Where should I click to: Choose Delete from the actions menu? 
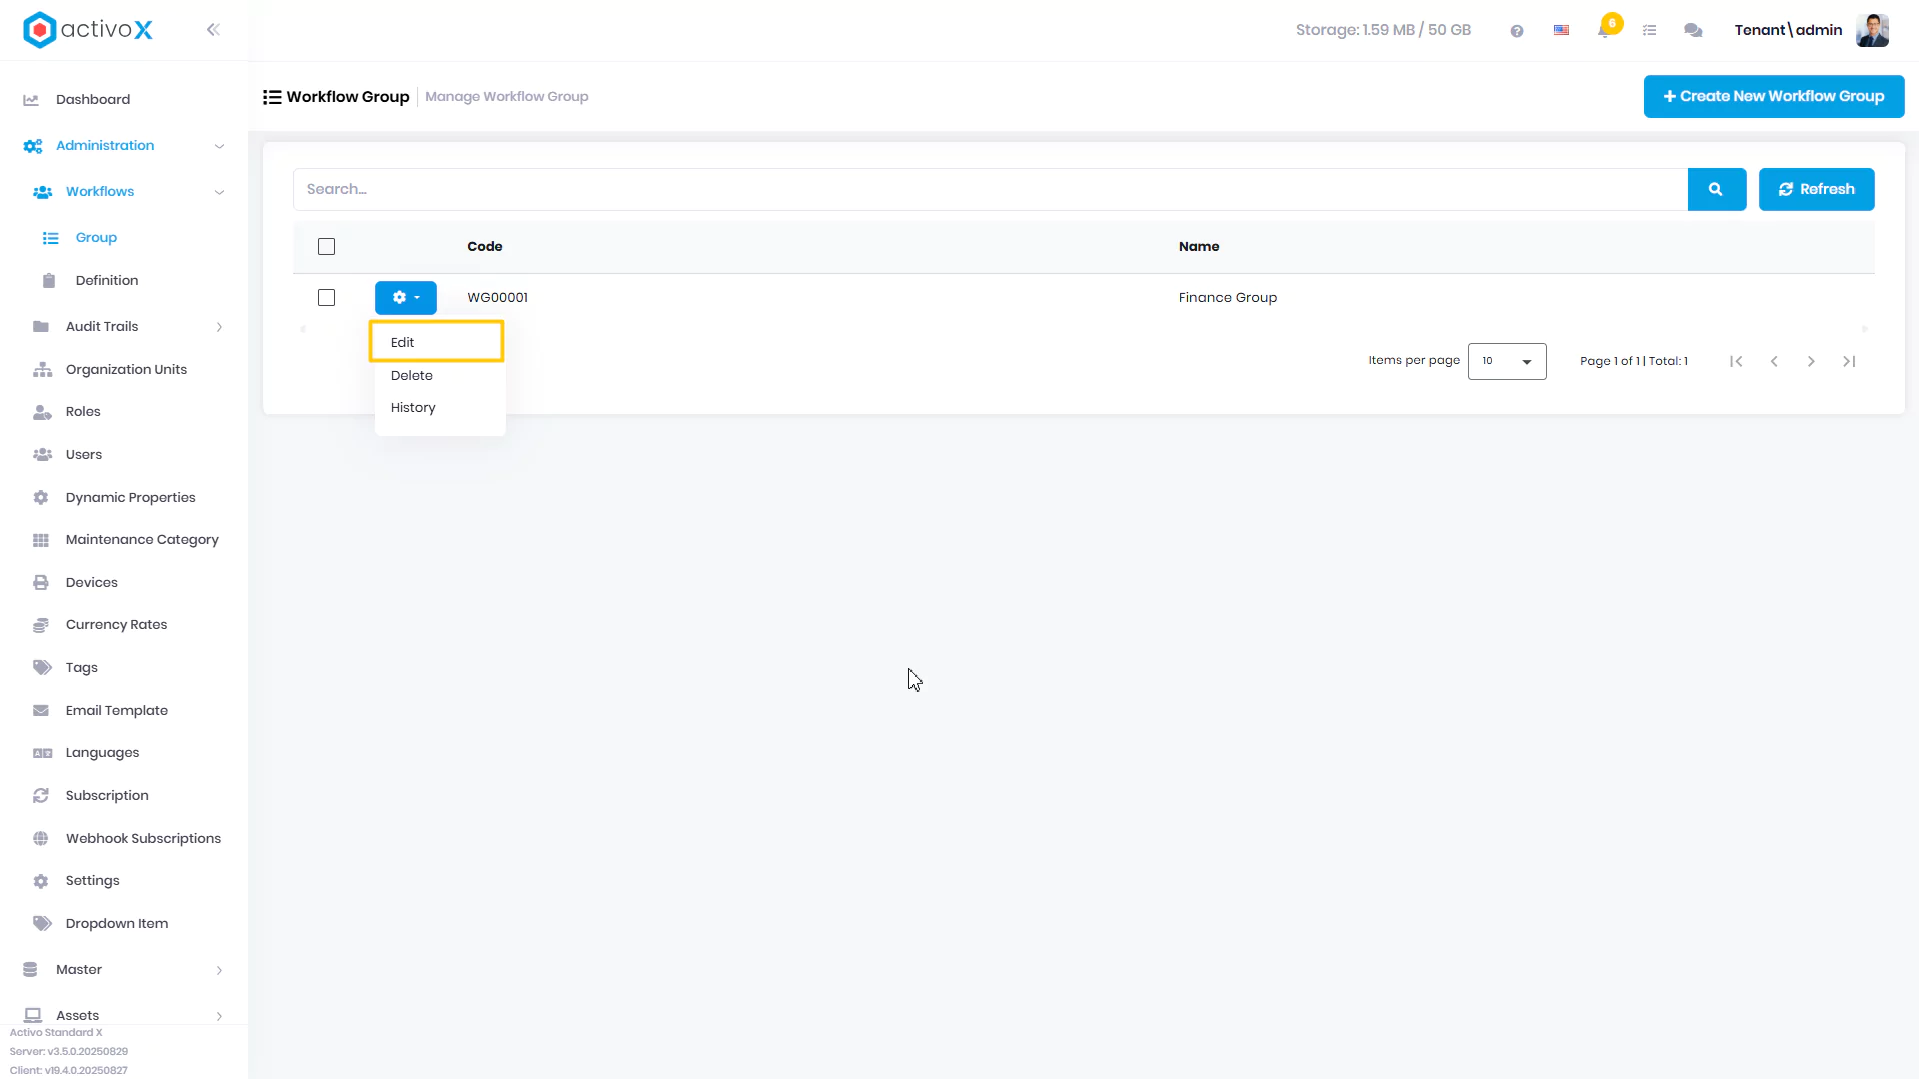tap(439, 376)
